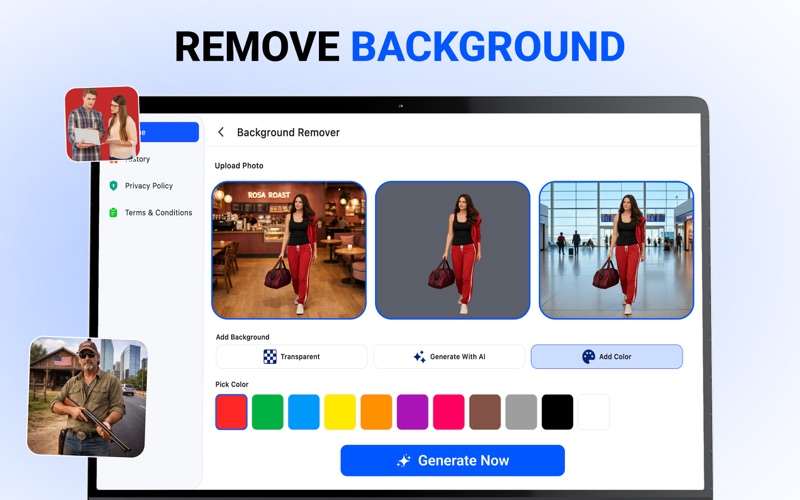Select the highlighted blue sidebar item
The height and width of the screenshot is (500, 800).
pos(168,132)
